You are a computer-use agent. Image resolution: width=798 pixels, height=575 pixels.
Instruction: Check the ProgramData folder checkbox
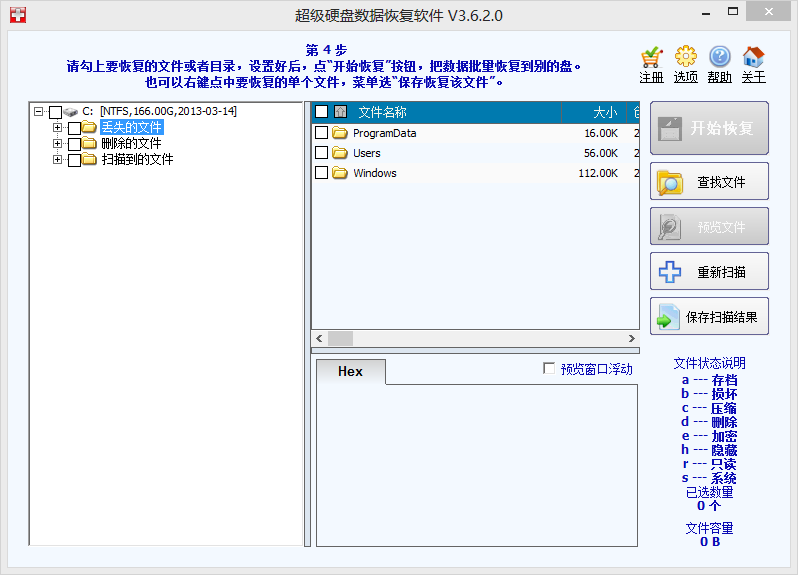click(x=321, y=133)
